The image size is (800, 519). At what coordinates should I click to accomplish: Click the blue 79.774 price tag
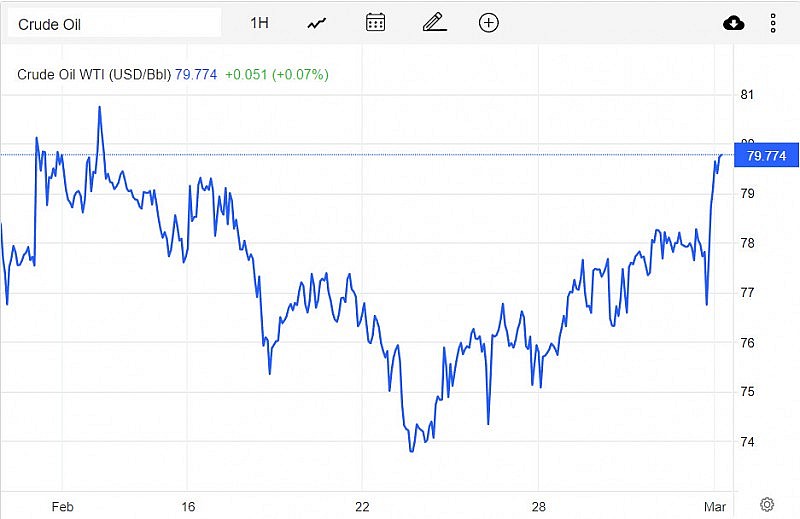click(766, 156)
